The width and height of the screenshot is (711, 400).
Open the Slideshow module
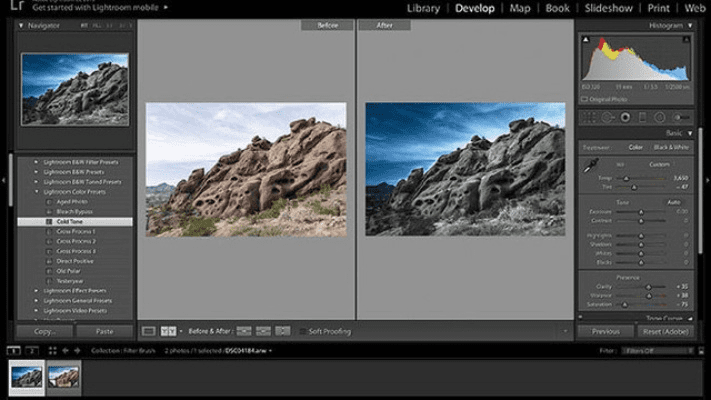tap(608, 9)
